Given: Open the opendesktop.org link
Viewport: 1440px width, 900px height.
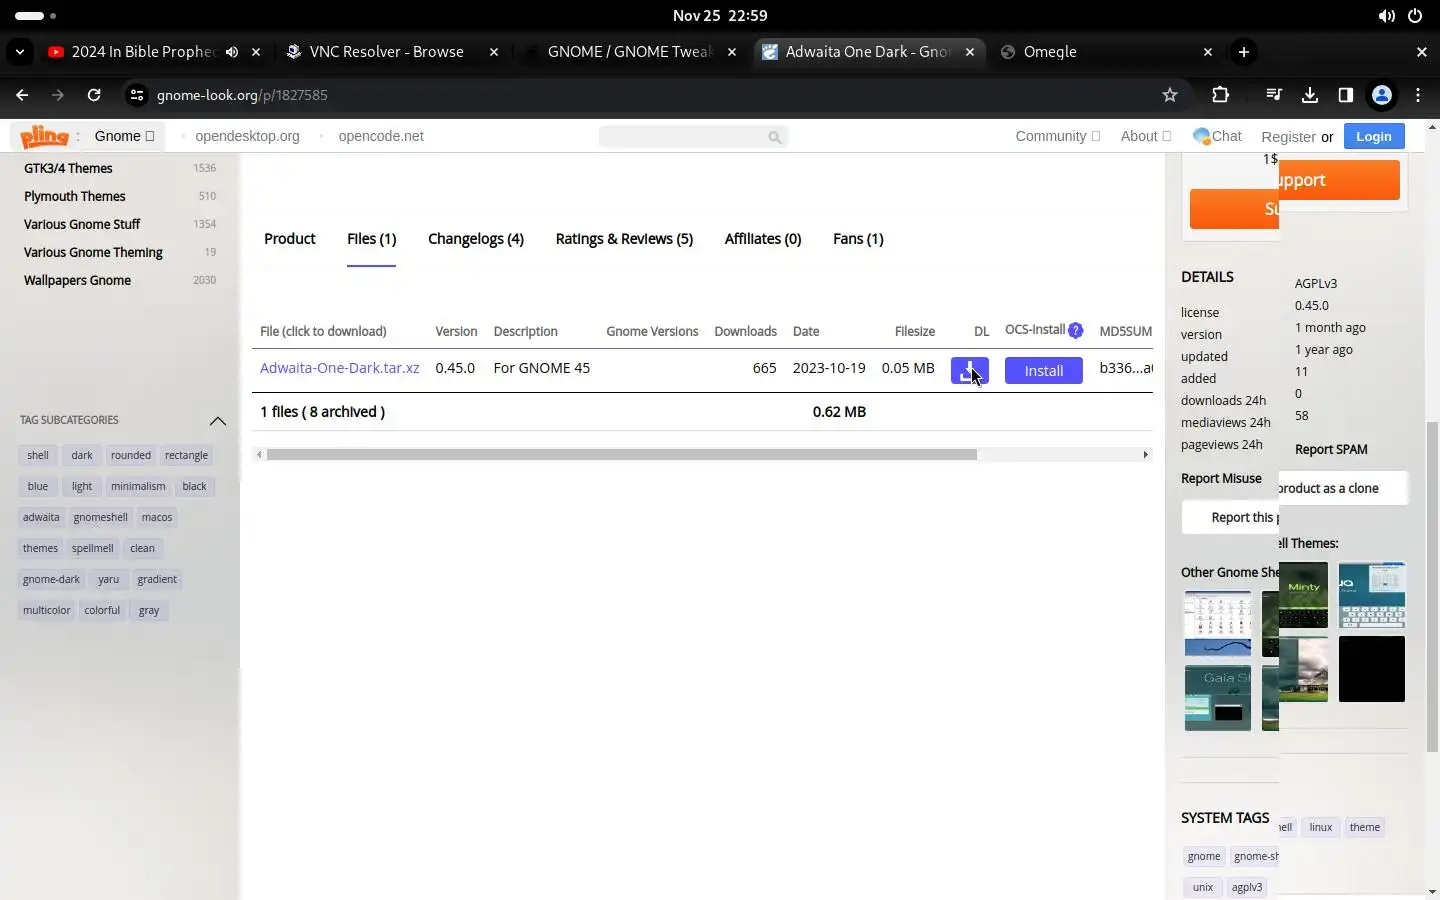Looking at the screenshot, I should [247, 136].
